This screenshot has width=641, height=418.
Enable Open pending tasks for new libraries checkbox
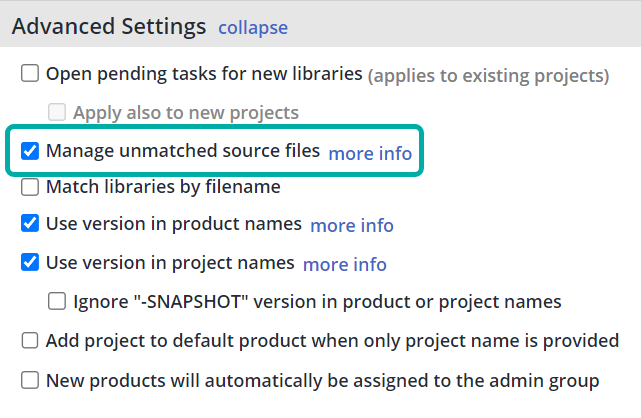click(30, 73)
